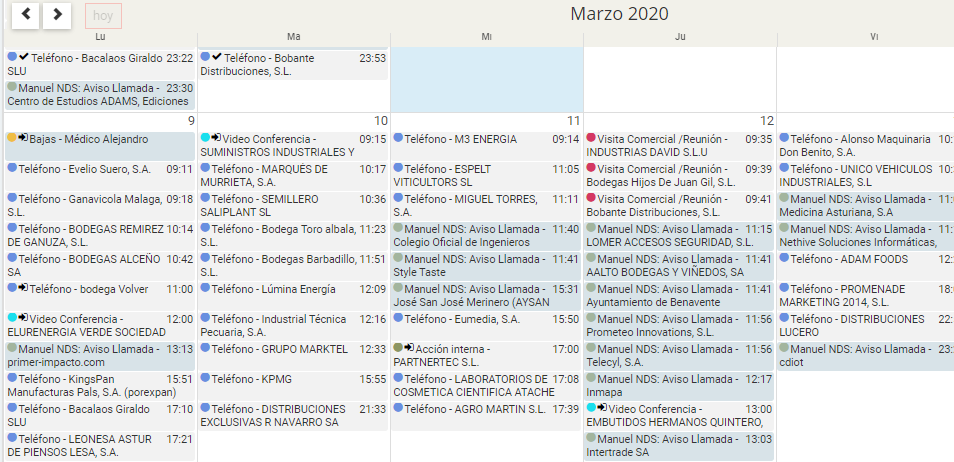954x462 pixels.
Task: Open Teléfono - DISTRIBUCIONES LUCERO event
Action: point(866,326)
